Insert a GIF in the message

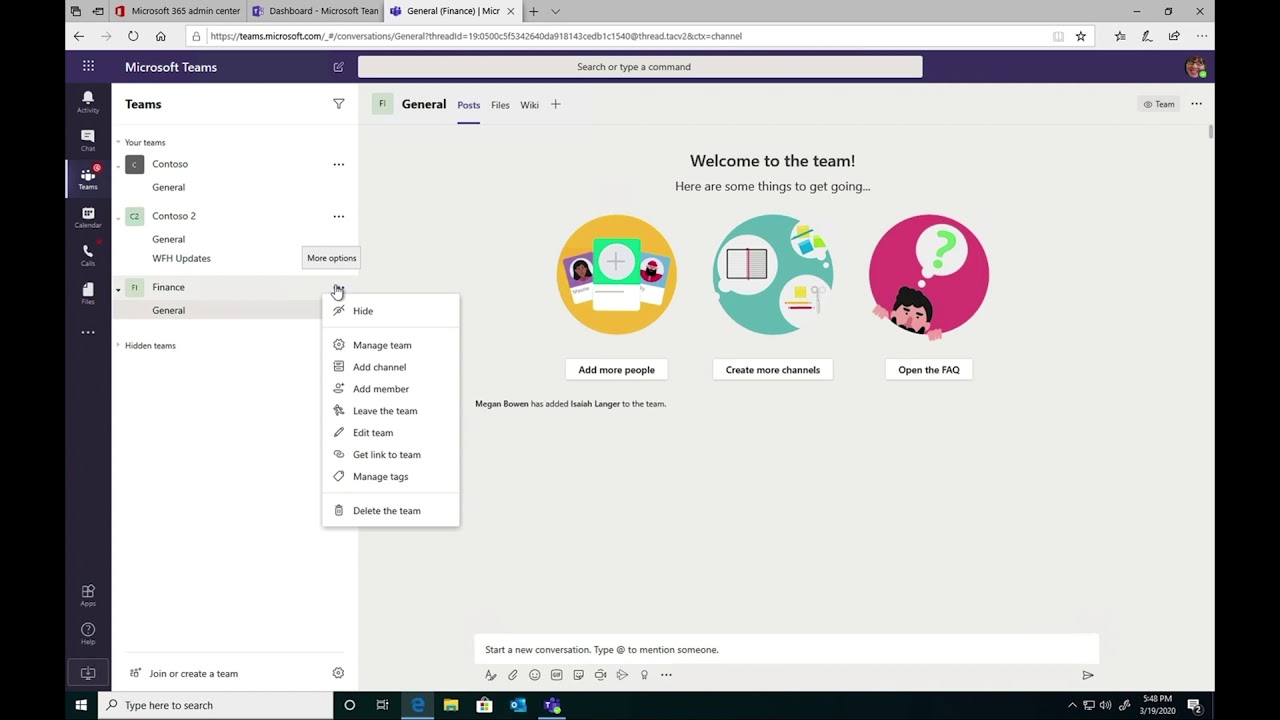[557, 675]
